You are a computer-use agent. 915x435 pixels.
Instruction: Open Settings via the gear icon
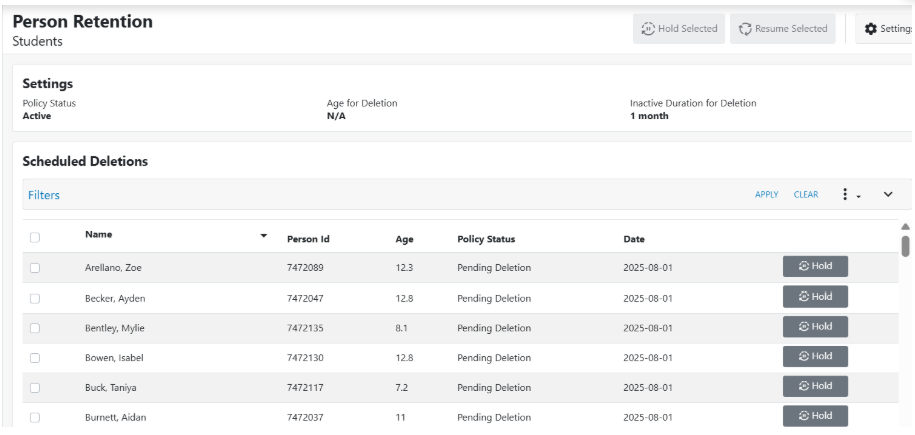pos(870,29)
